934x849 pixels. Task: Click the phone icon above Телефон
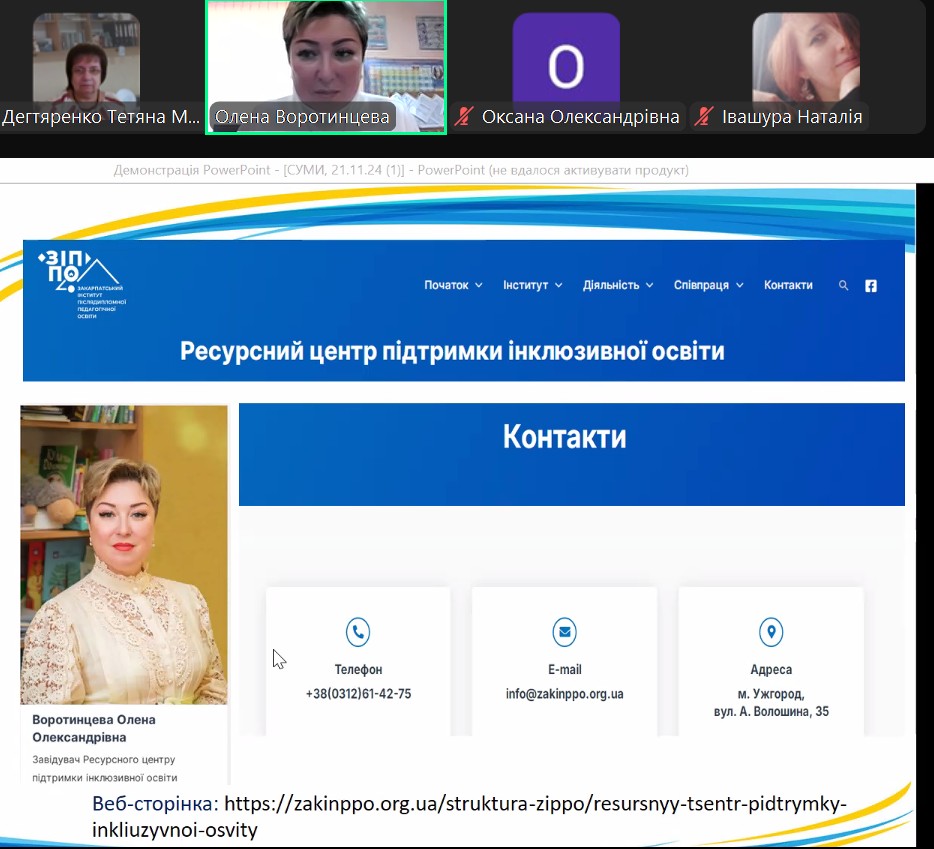pyautogui.click(x=358, y=632)
